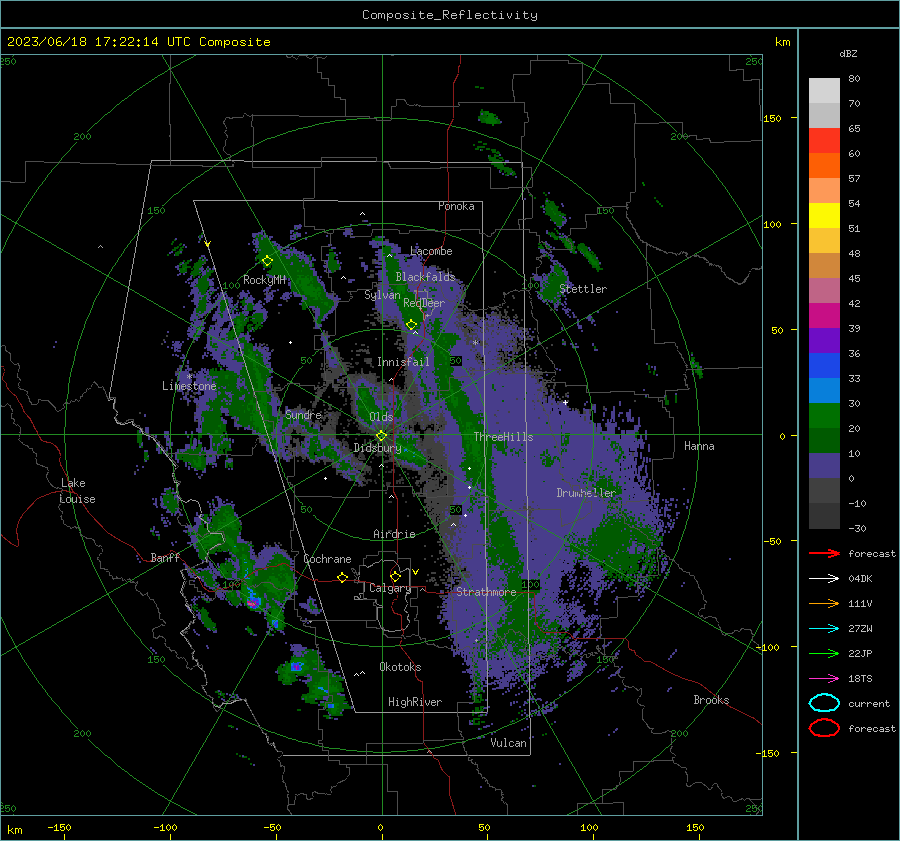900x841 pixels.
Task: Click the Cochrane city label
Action: click(327, 559)
